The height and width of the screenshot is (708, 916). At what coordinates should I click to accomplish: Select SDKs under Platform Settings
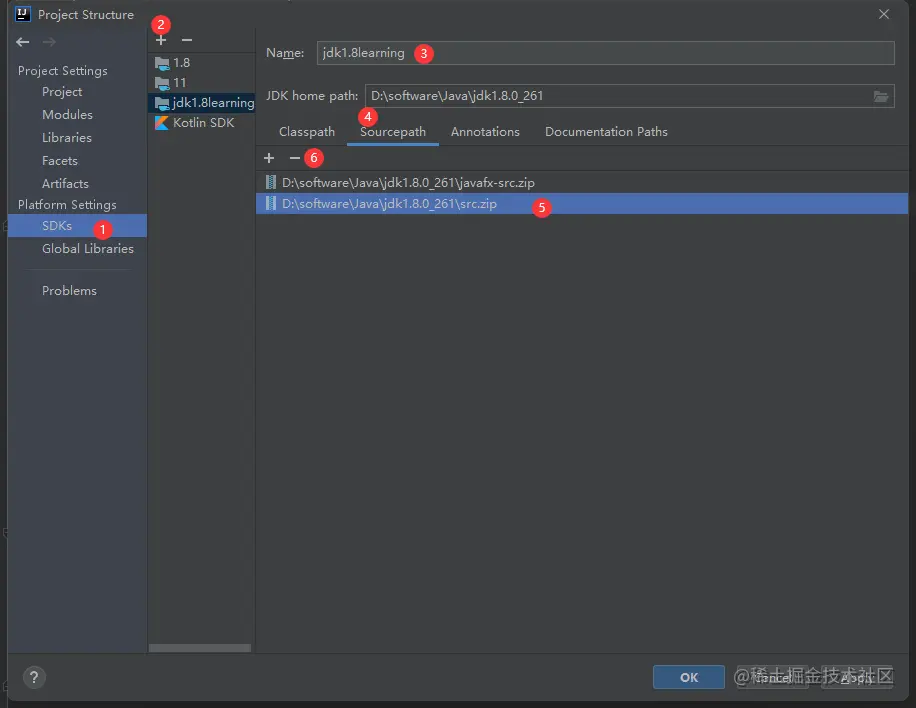[x=77, y=225]
